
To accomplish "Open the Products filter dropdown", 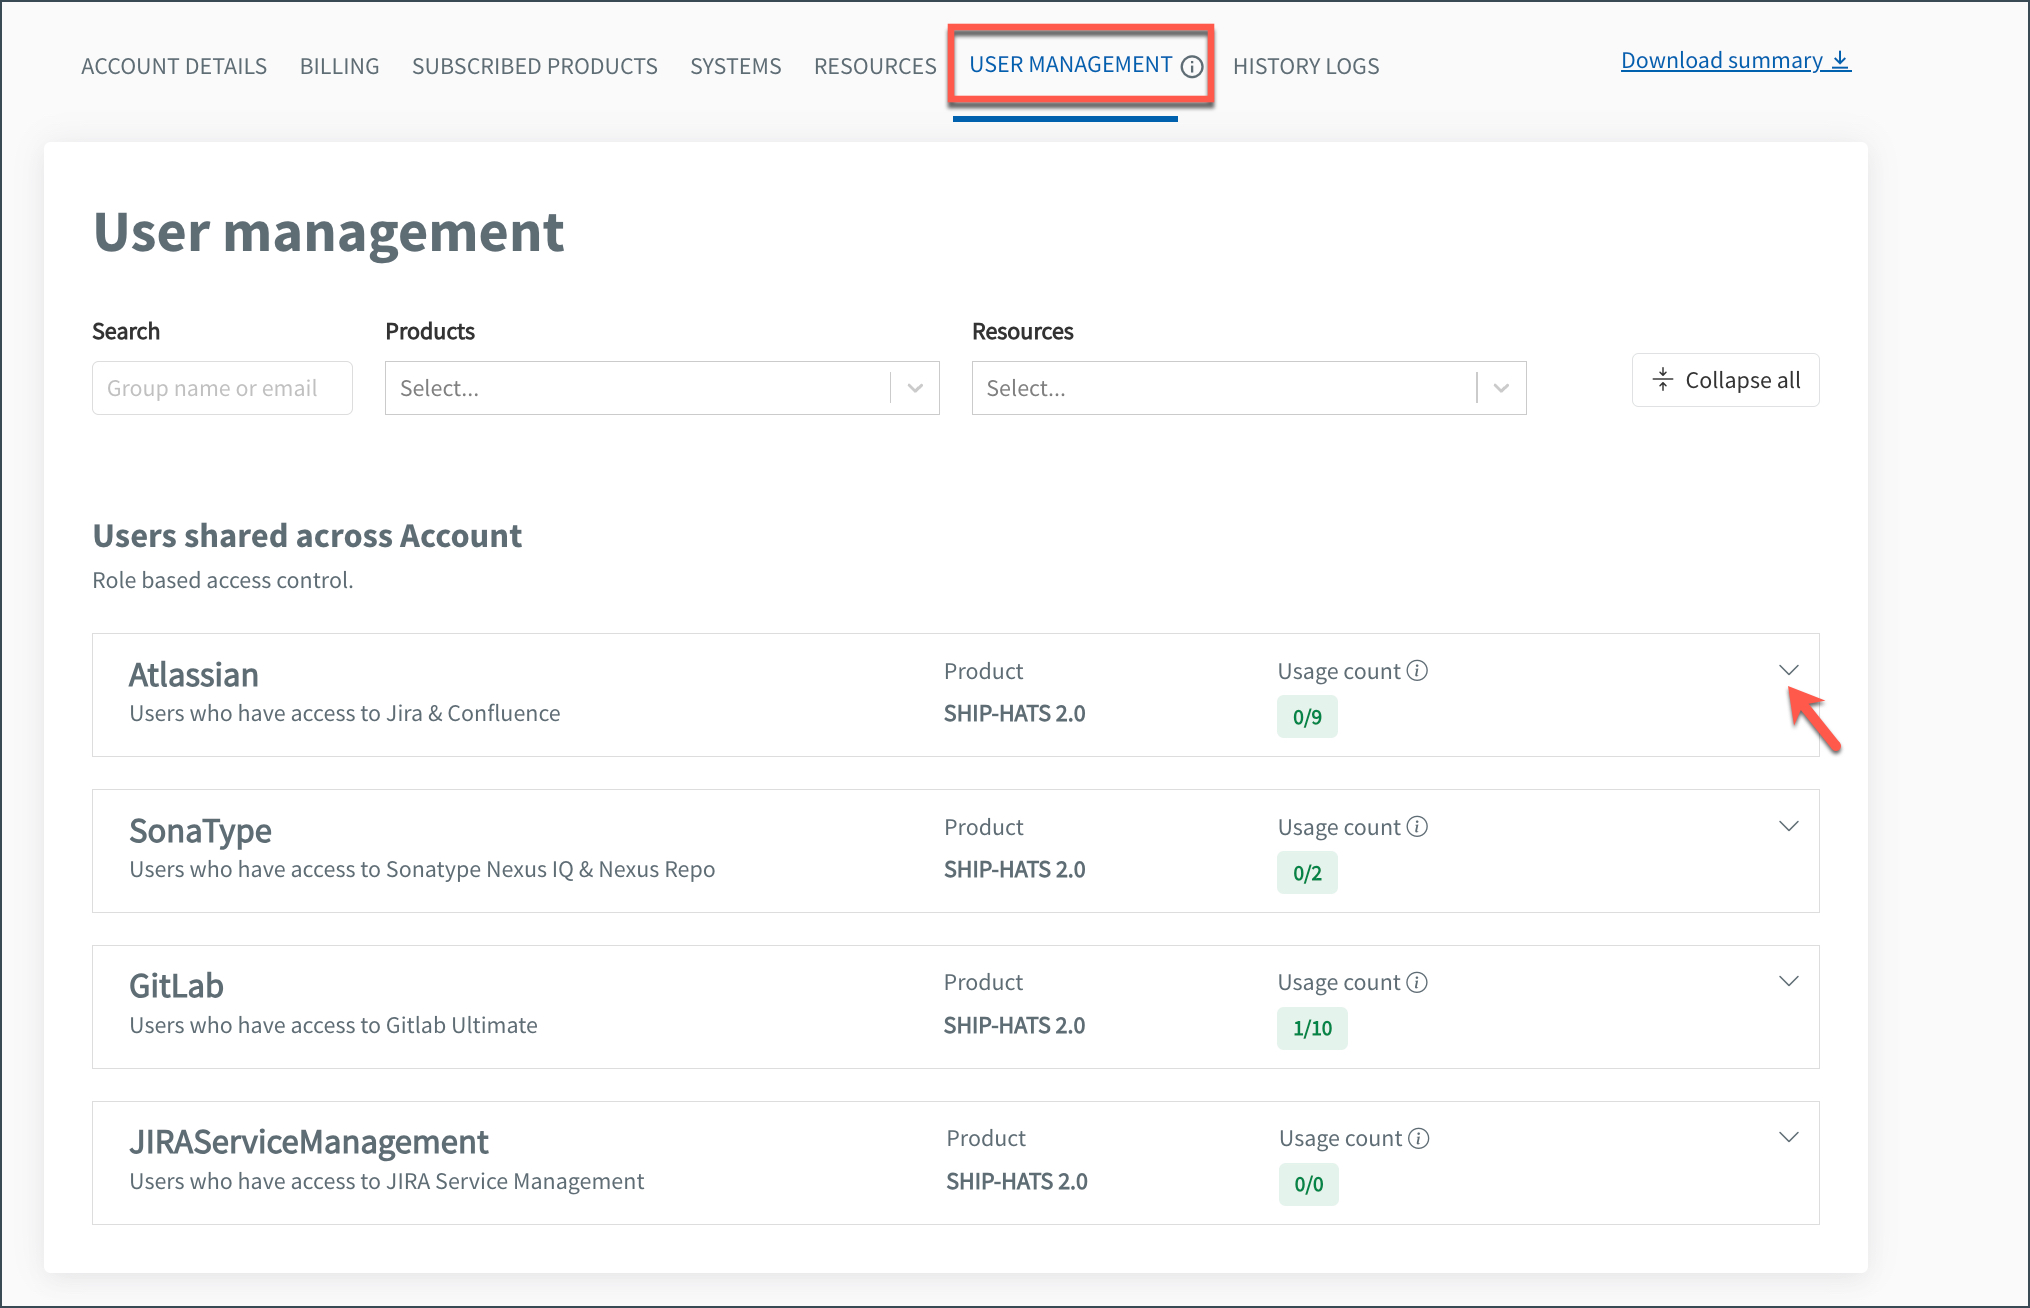I will pos(662,388).
